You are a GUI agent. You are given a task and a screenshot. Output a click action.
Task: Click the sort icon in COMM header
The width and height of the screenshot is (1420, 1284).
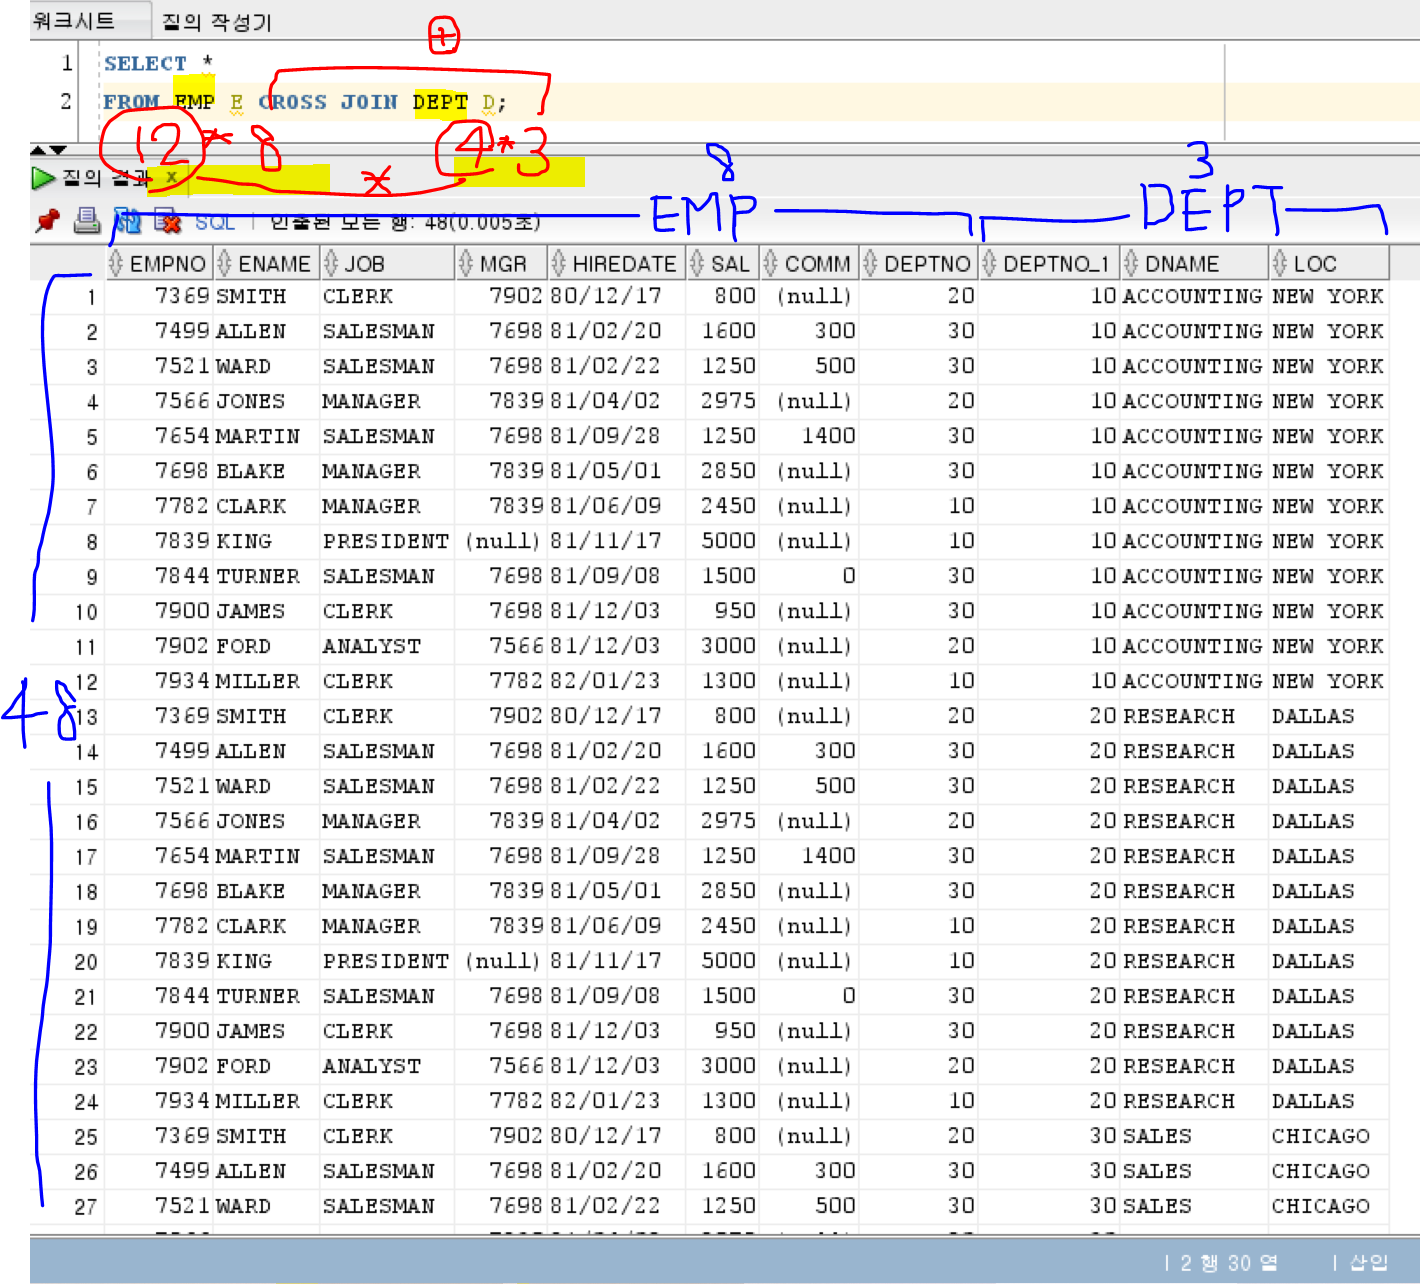(771, 264)
